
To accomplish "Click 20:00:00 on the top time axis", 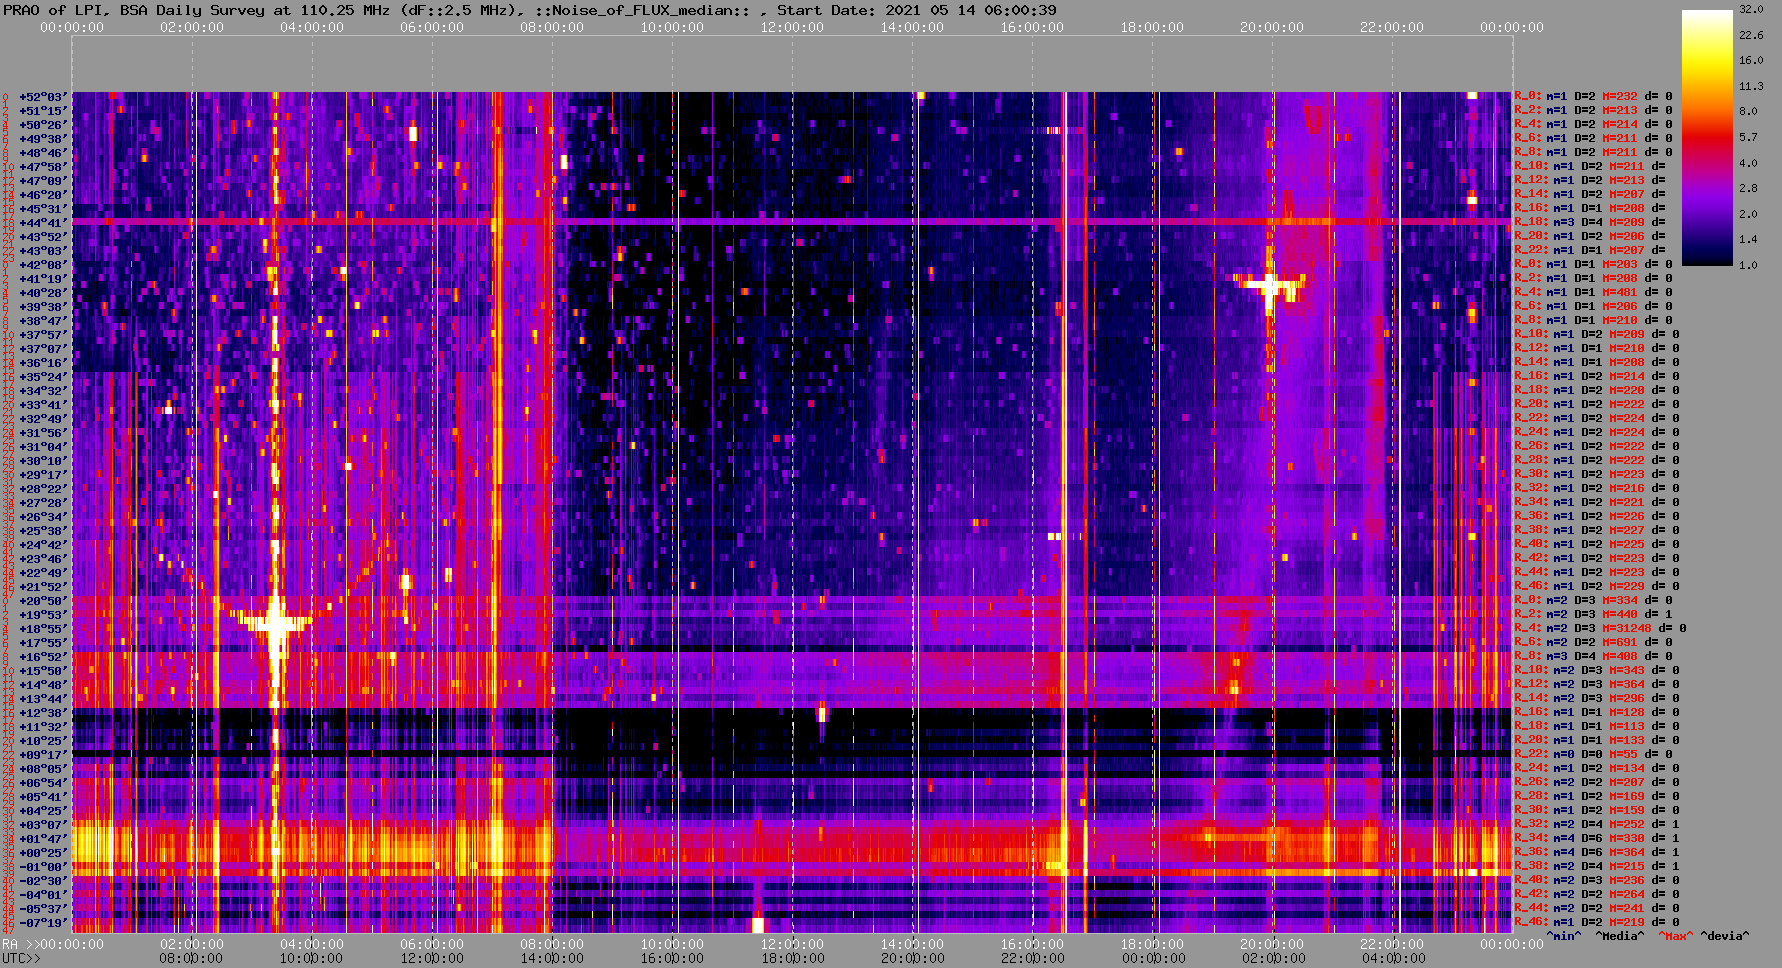I will (x=1272, y=27).
